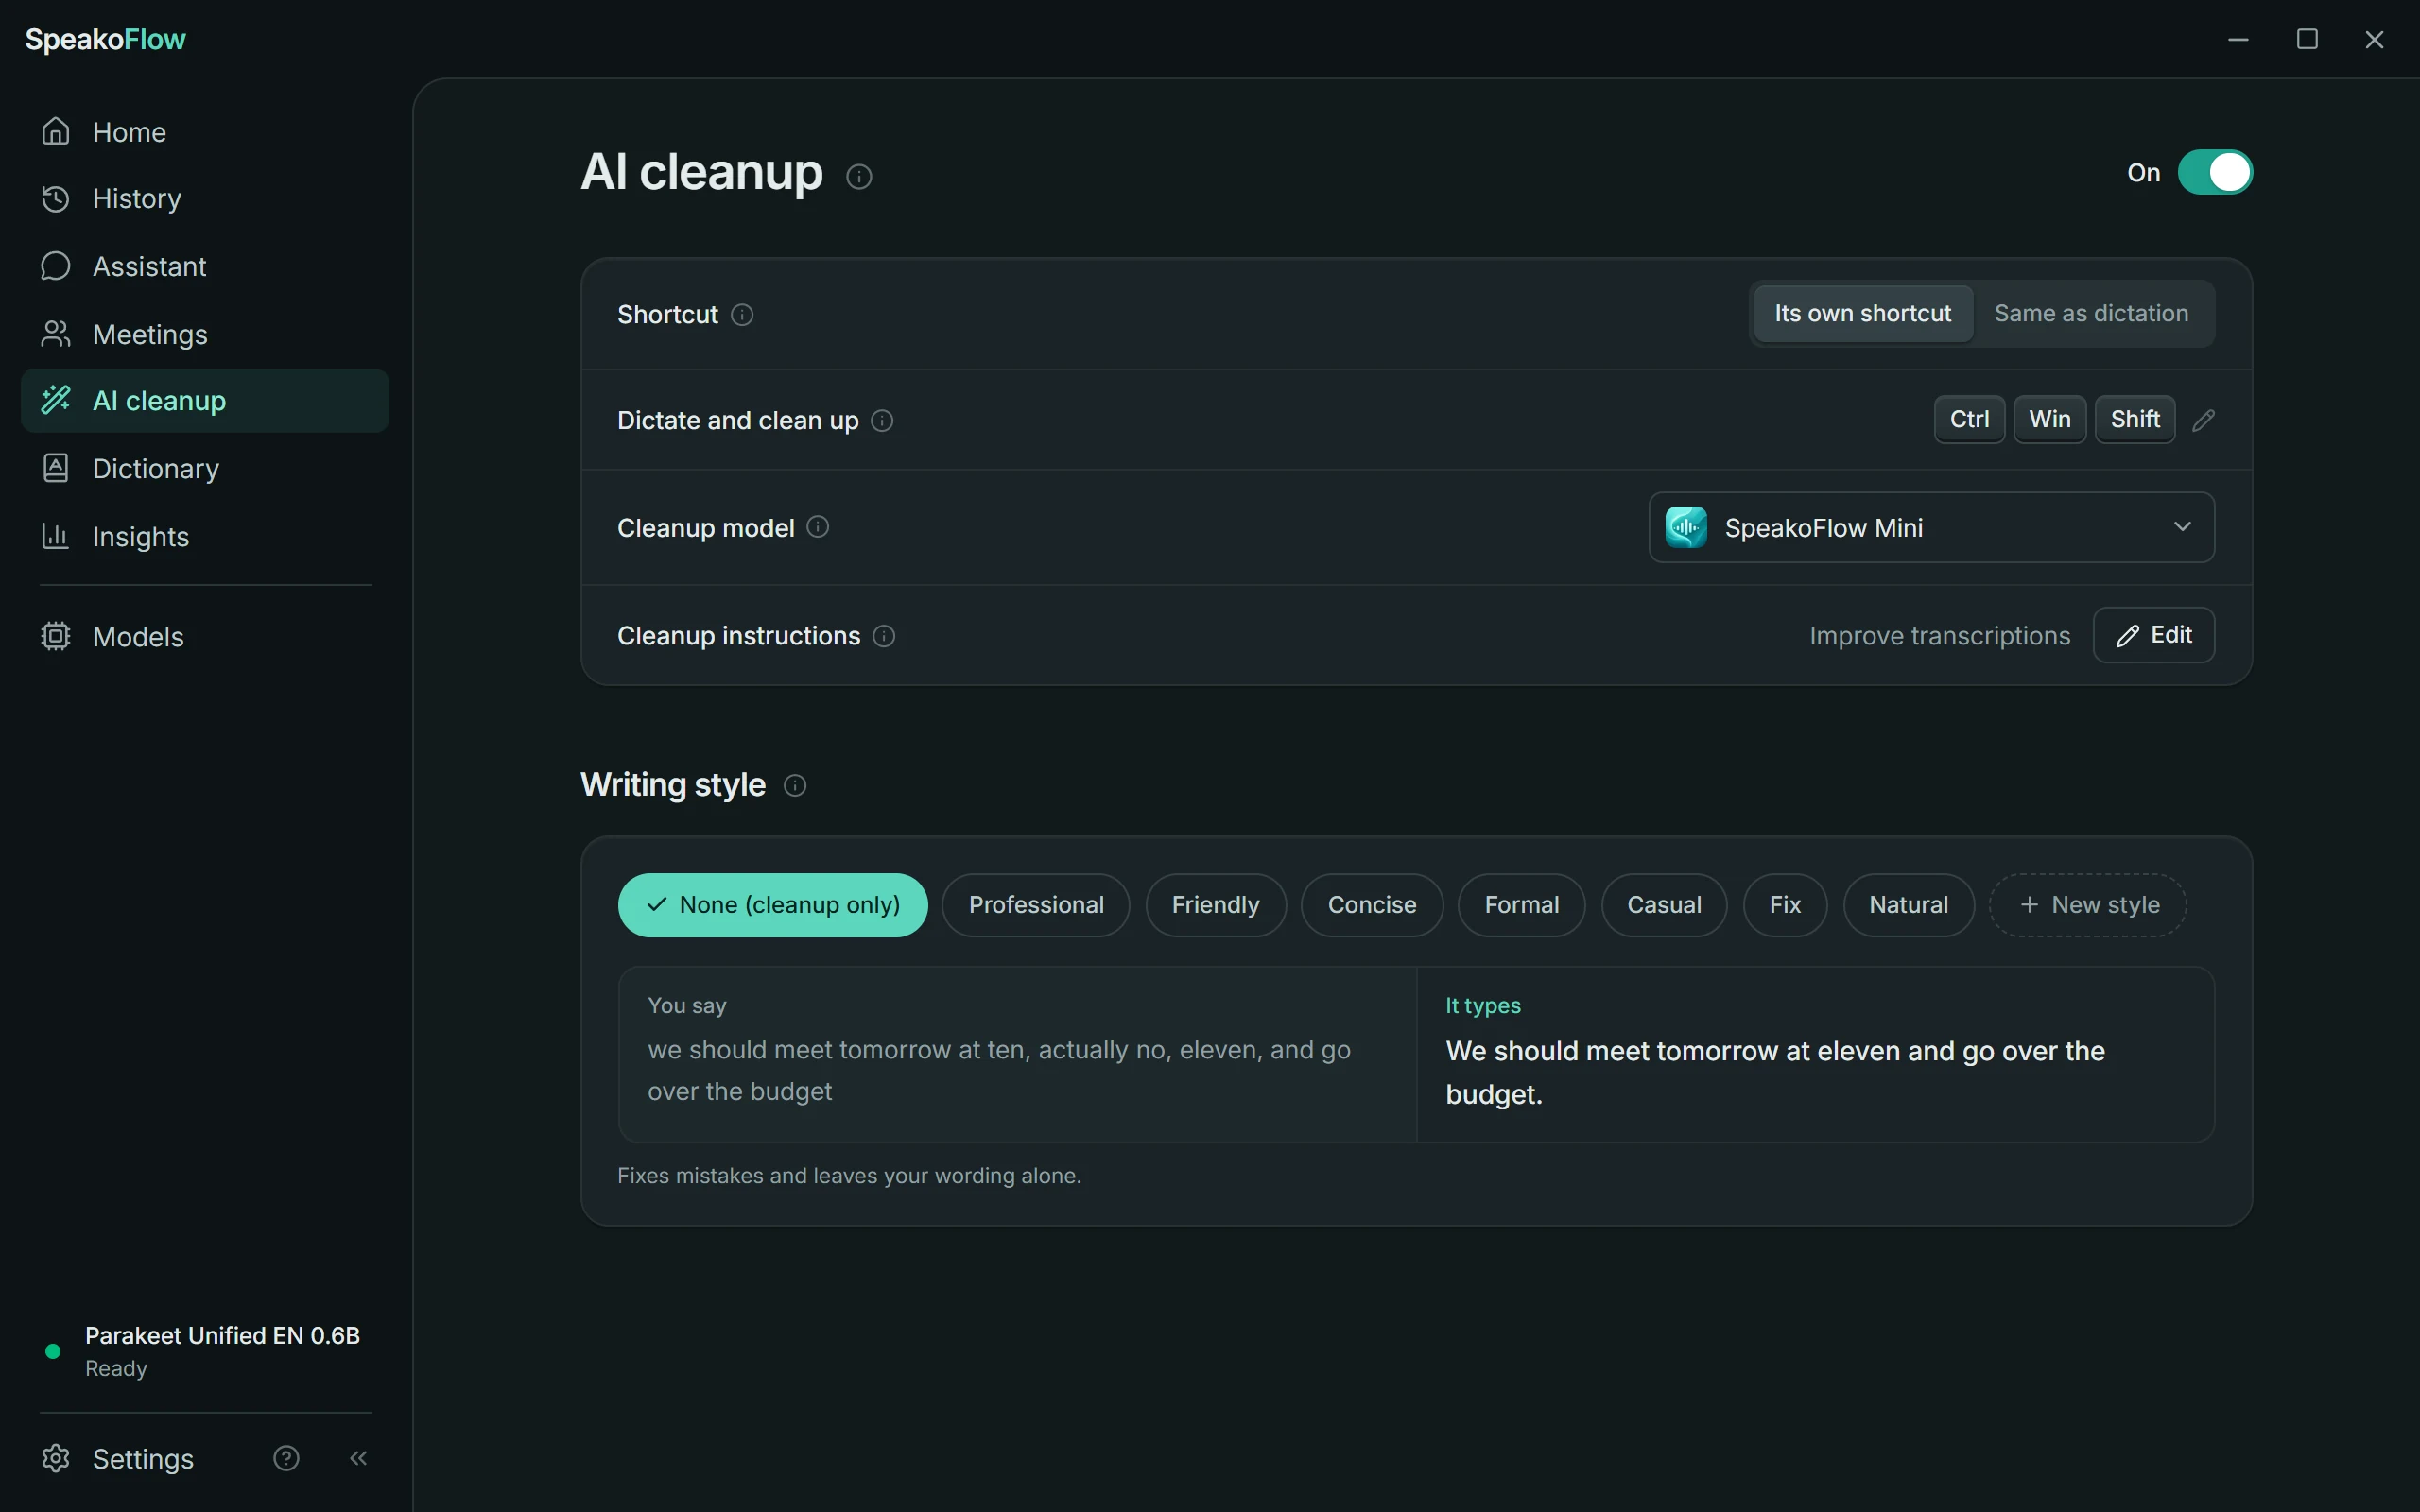This screenshot has width=2420, height=1512.
Task: Collapse the sidebar with double-chevron icon
Action: tap(359, 1458)
